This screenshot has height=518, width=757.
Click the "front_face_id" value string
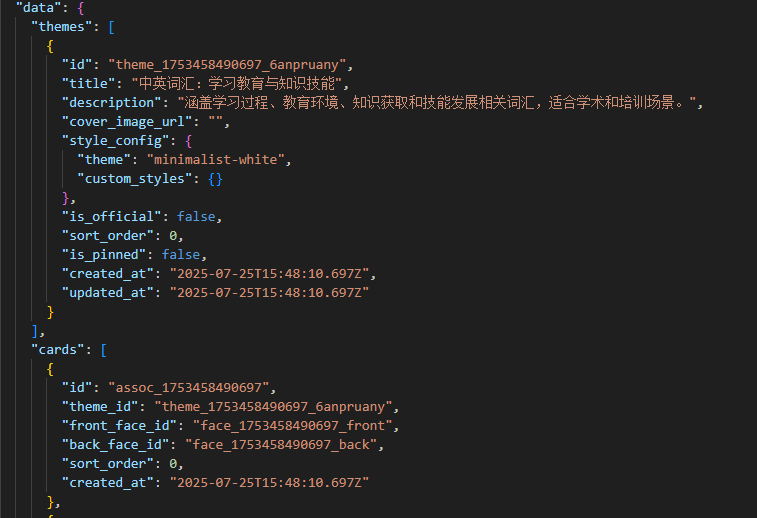pos(293,426)
